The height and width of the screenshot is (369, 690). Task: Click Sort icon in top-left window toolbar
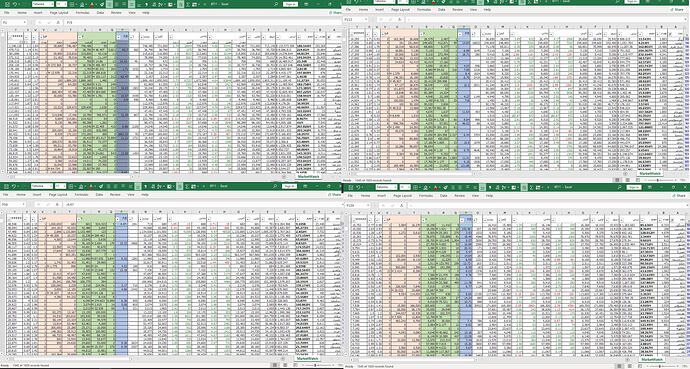coord(160,4)
